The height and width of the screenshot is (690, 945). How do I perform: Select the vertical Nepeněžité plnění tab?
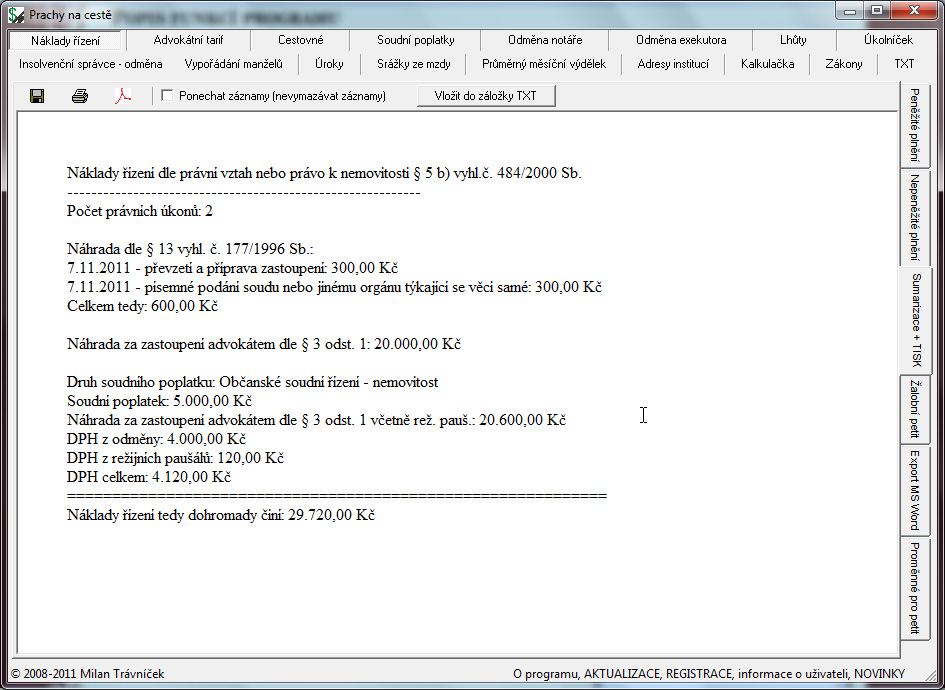pyautogui.click(x=915, y=218)
